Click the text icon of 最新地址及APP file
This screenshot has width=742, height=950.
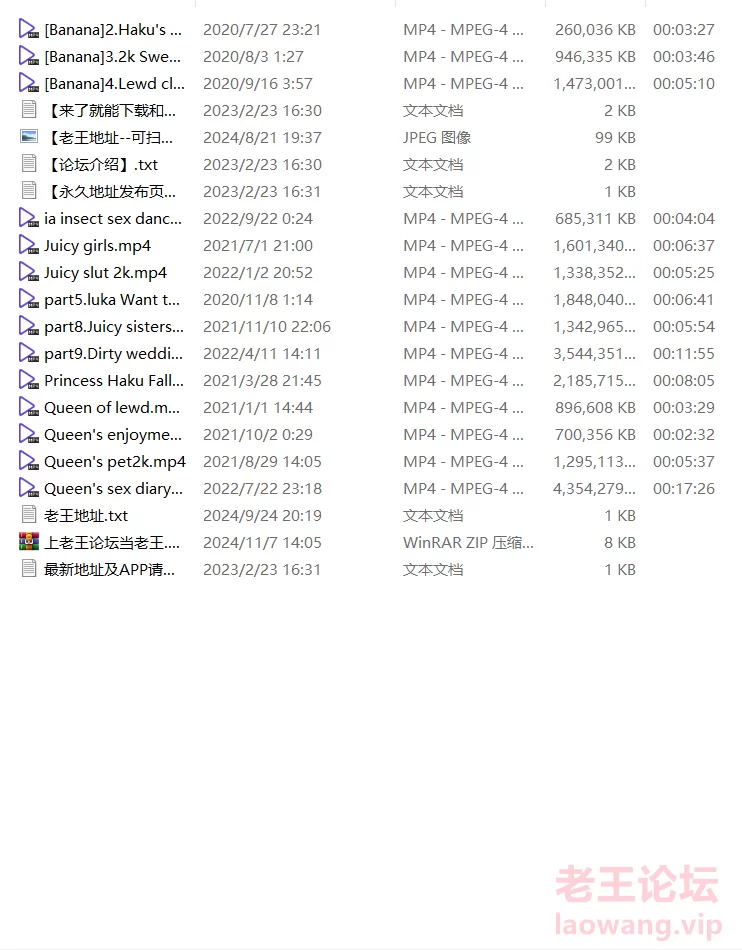coord(28,569)
